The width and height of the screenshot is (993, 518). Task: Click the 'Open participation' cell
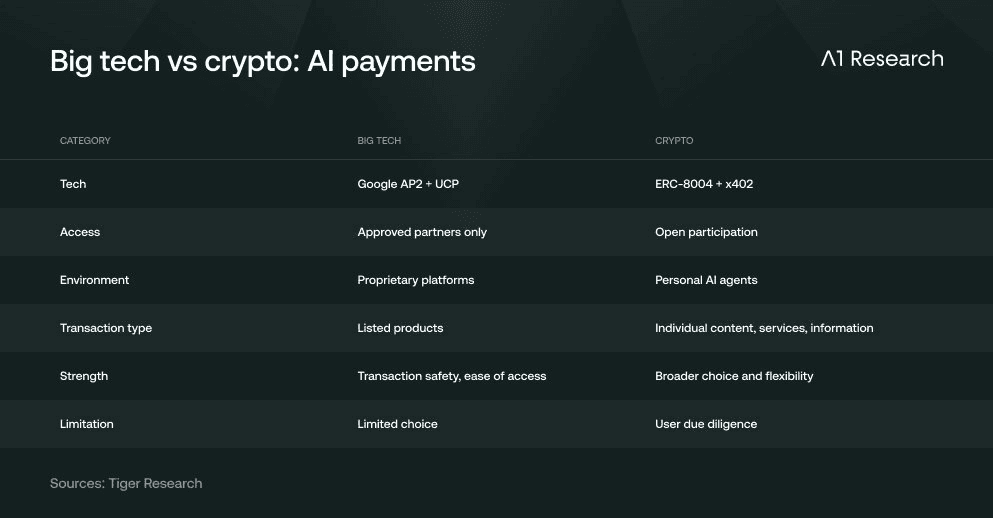point(706,232)
